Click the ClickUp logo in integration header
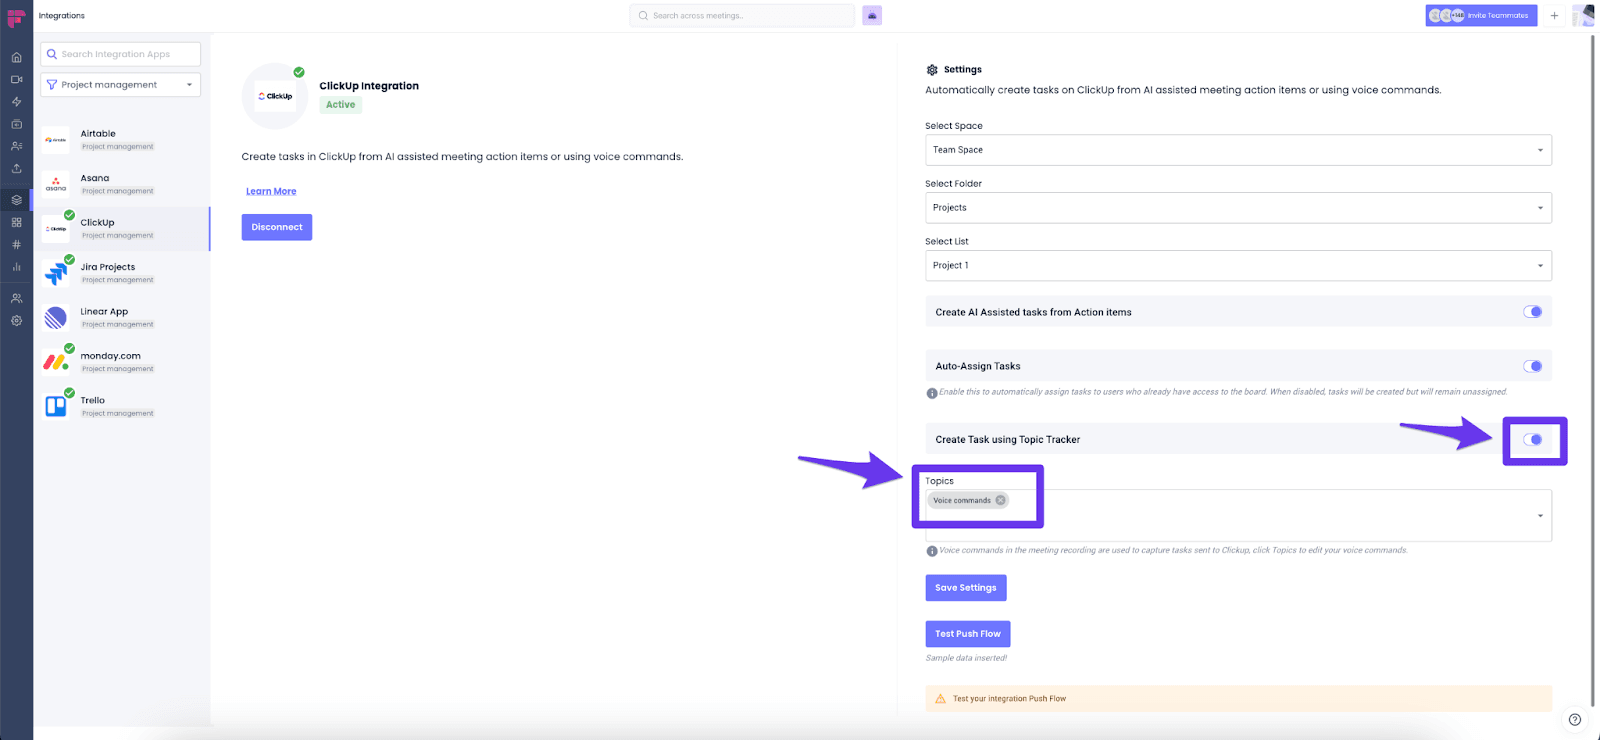Viewport: 1600px width, 740px height. click(x=275, y=96)
